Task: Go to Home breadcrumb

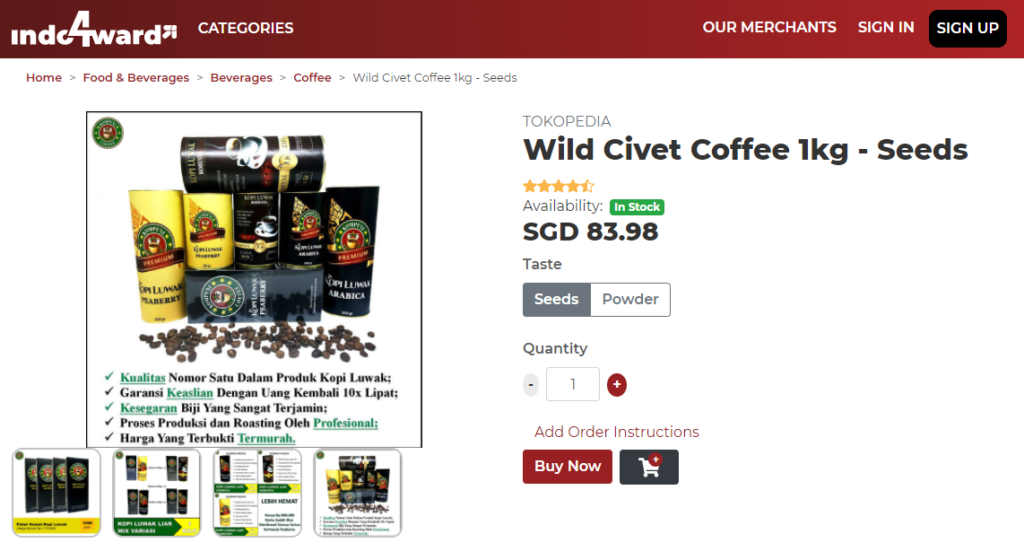Action: click(44, 78)
